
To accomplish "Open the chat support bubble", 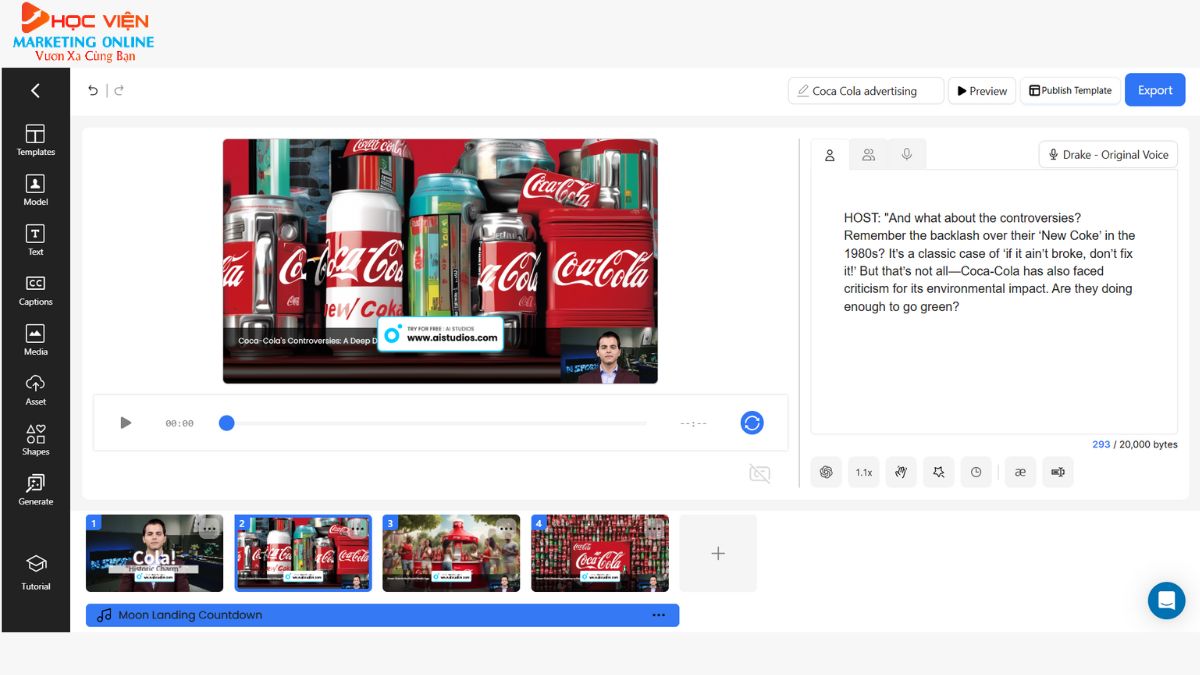I will 1166,601.
